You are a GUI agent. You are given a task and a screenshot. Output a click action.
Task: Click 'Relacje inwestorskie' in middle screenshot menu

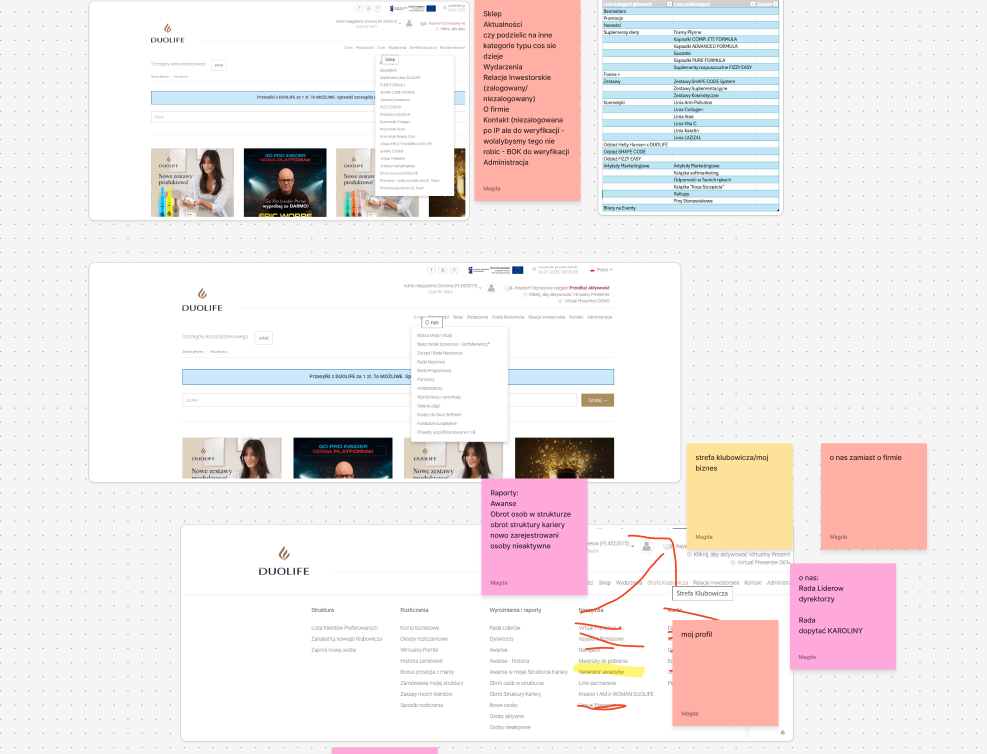(x=546, y=317)
